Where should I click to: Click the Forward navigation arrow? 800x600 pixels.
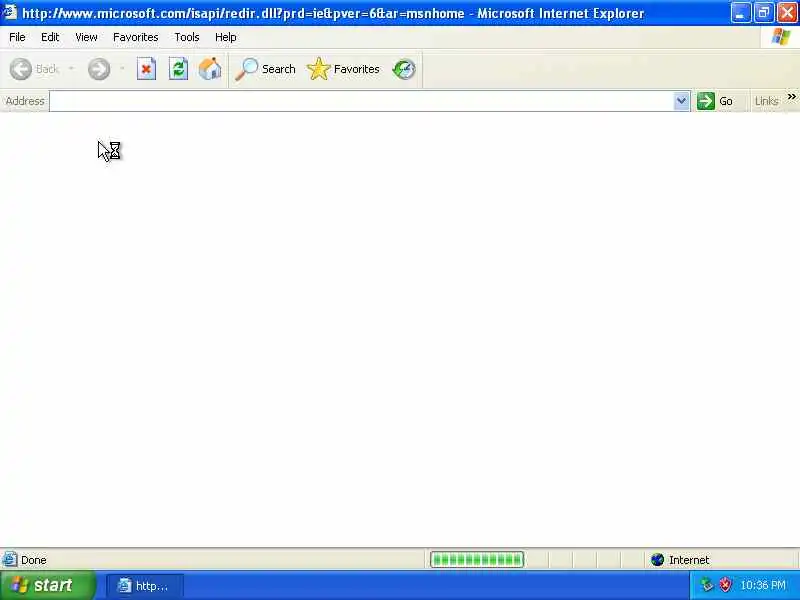[x=99, y=69]
